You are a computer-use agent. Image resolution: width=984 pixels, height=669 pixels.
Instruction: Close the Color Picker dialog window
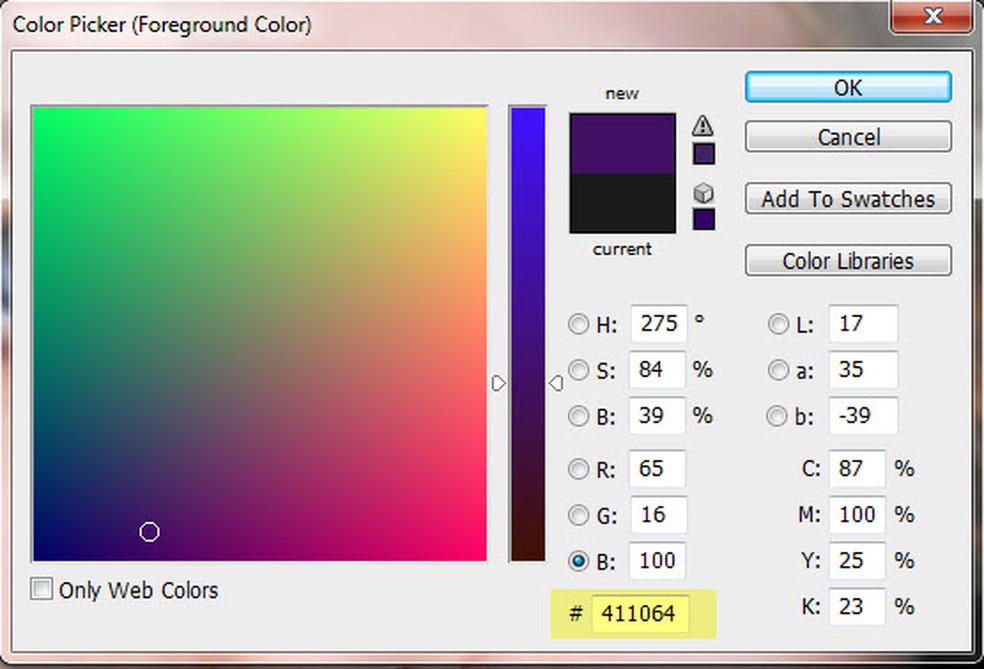coord(932,17)
